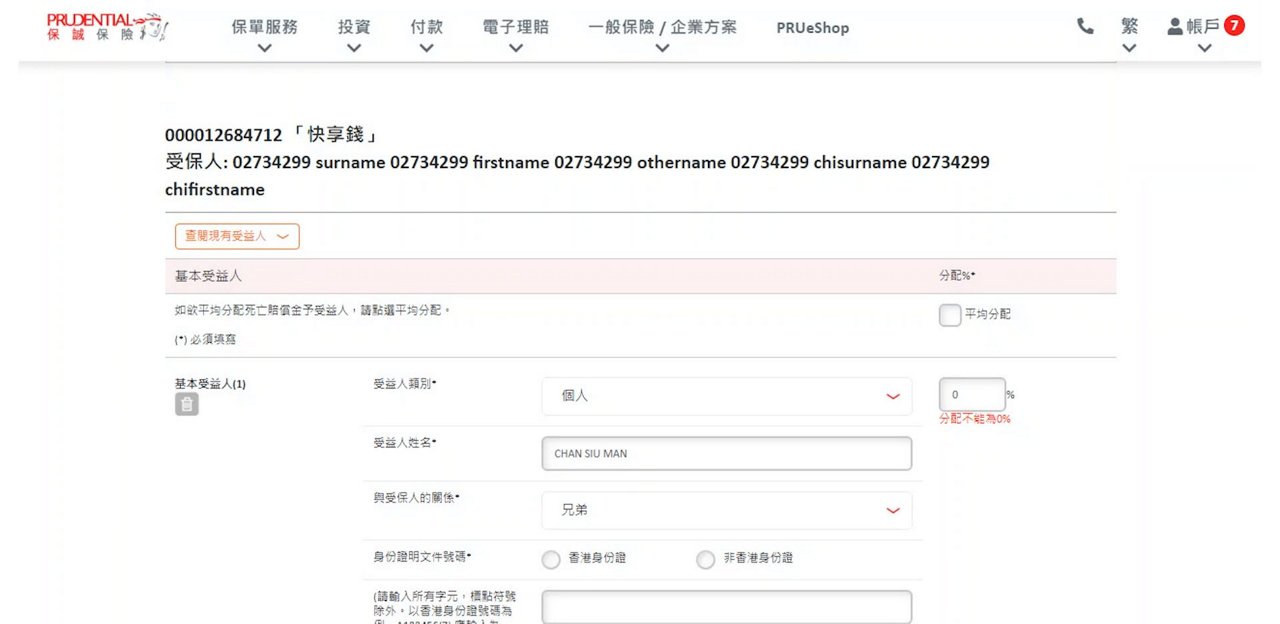Expand 查閱現有受益人 dropdown
Screen dimensions: 1280x624
(237, 236)
